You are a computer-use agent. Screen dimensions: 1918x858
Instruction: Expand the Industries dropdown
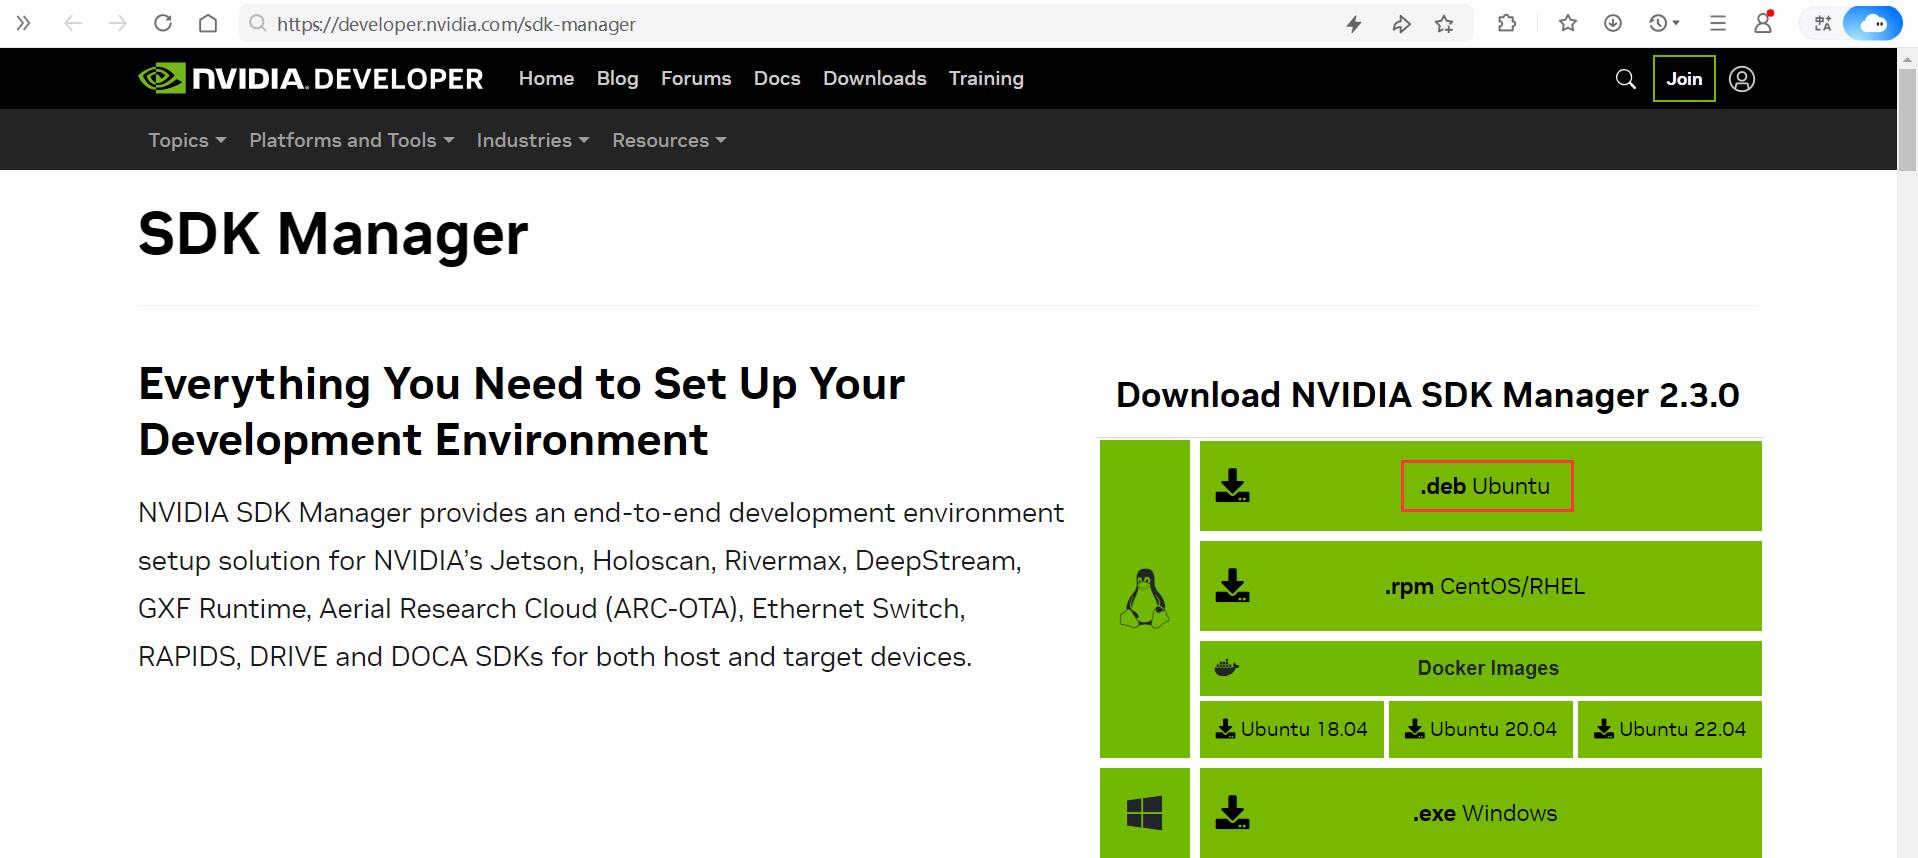tap(533, 140)
